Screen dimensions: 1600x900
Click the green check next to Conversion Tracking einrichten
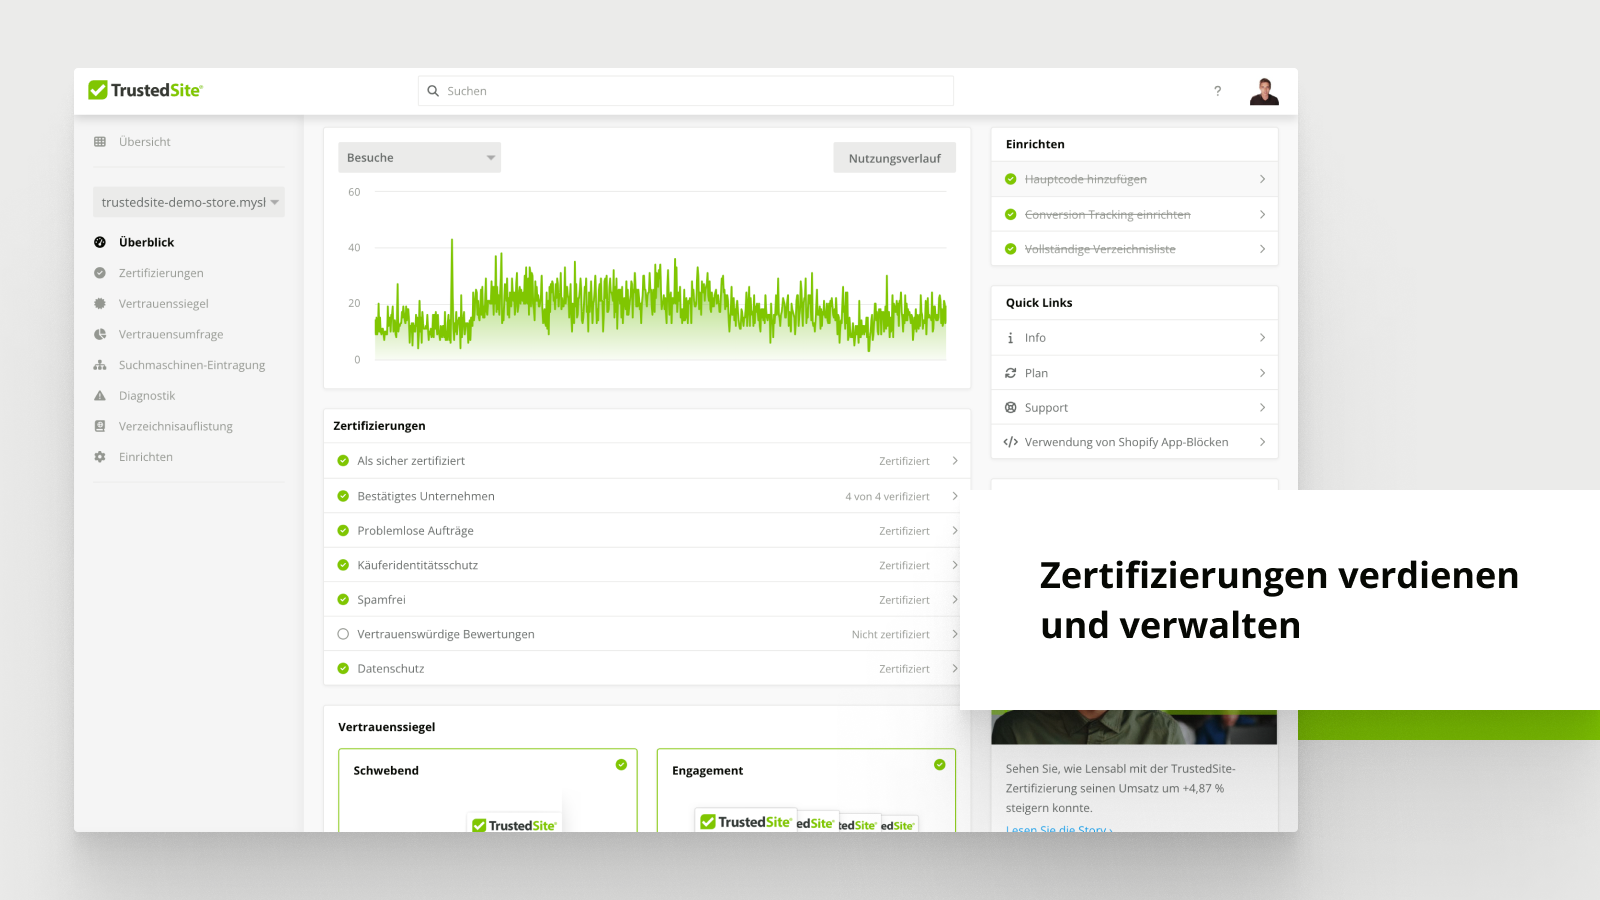(x=1011, y=215)
